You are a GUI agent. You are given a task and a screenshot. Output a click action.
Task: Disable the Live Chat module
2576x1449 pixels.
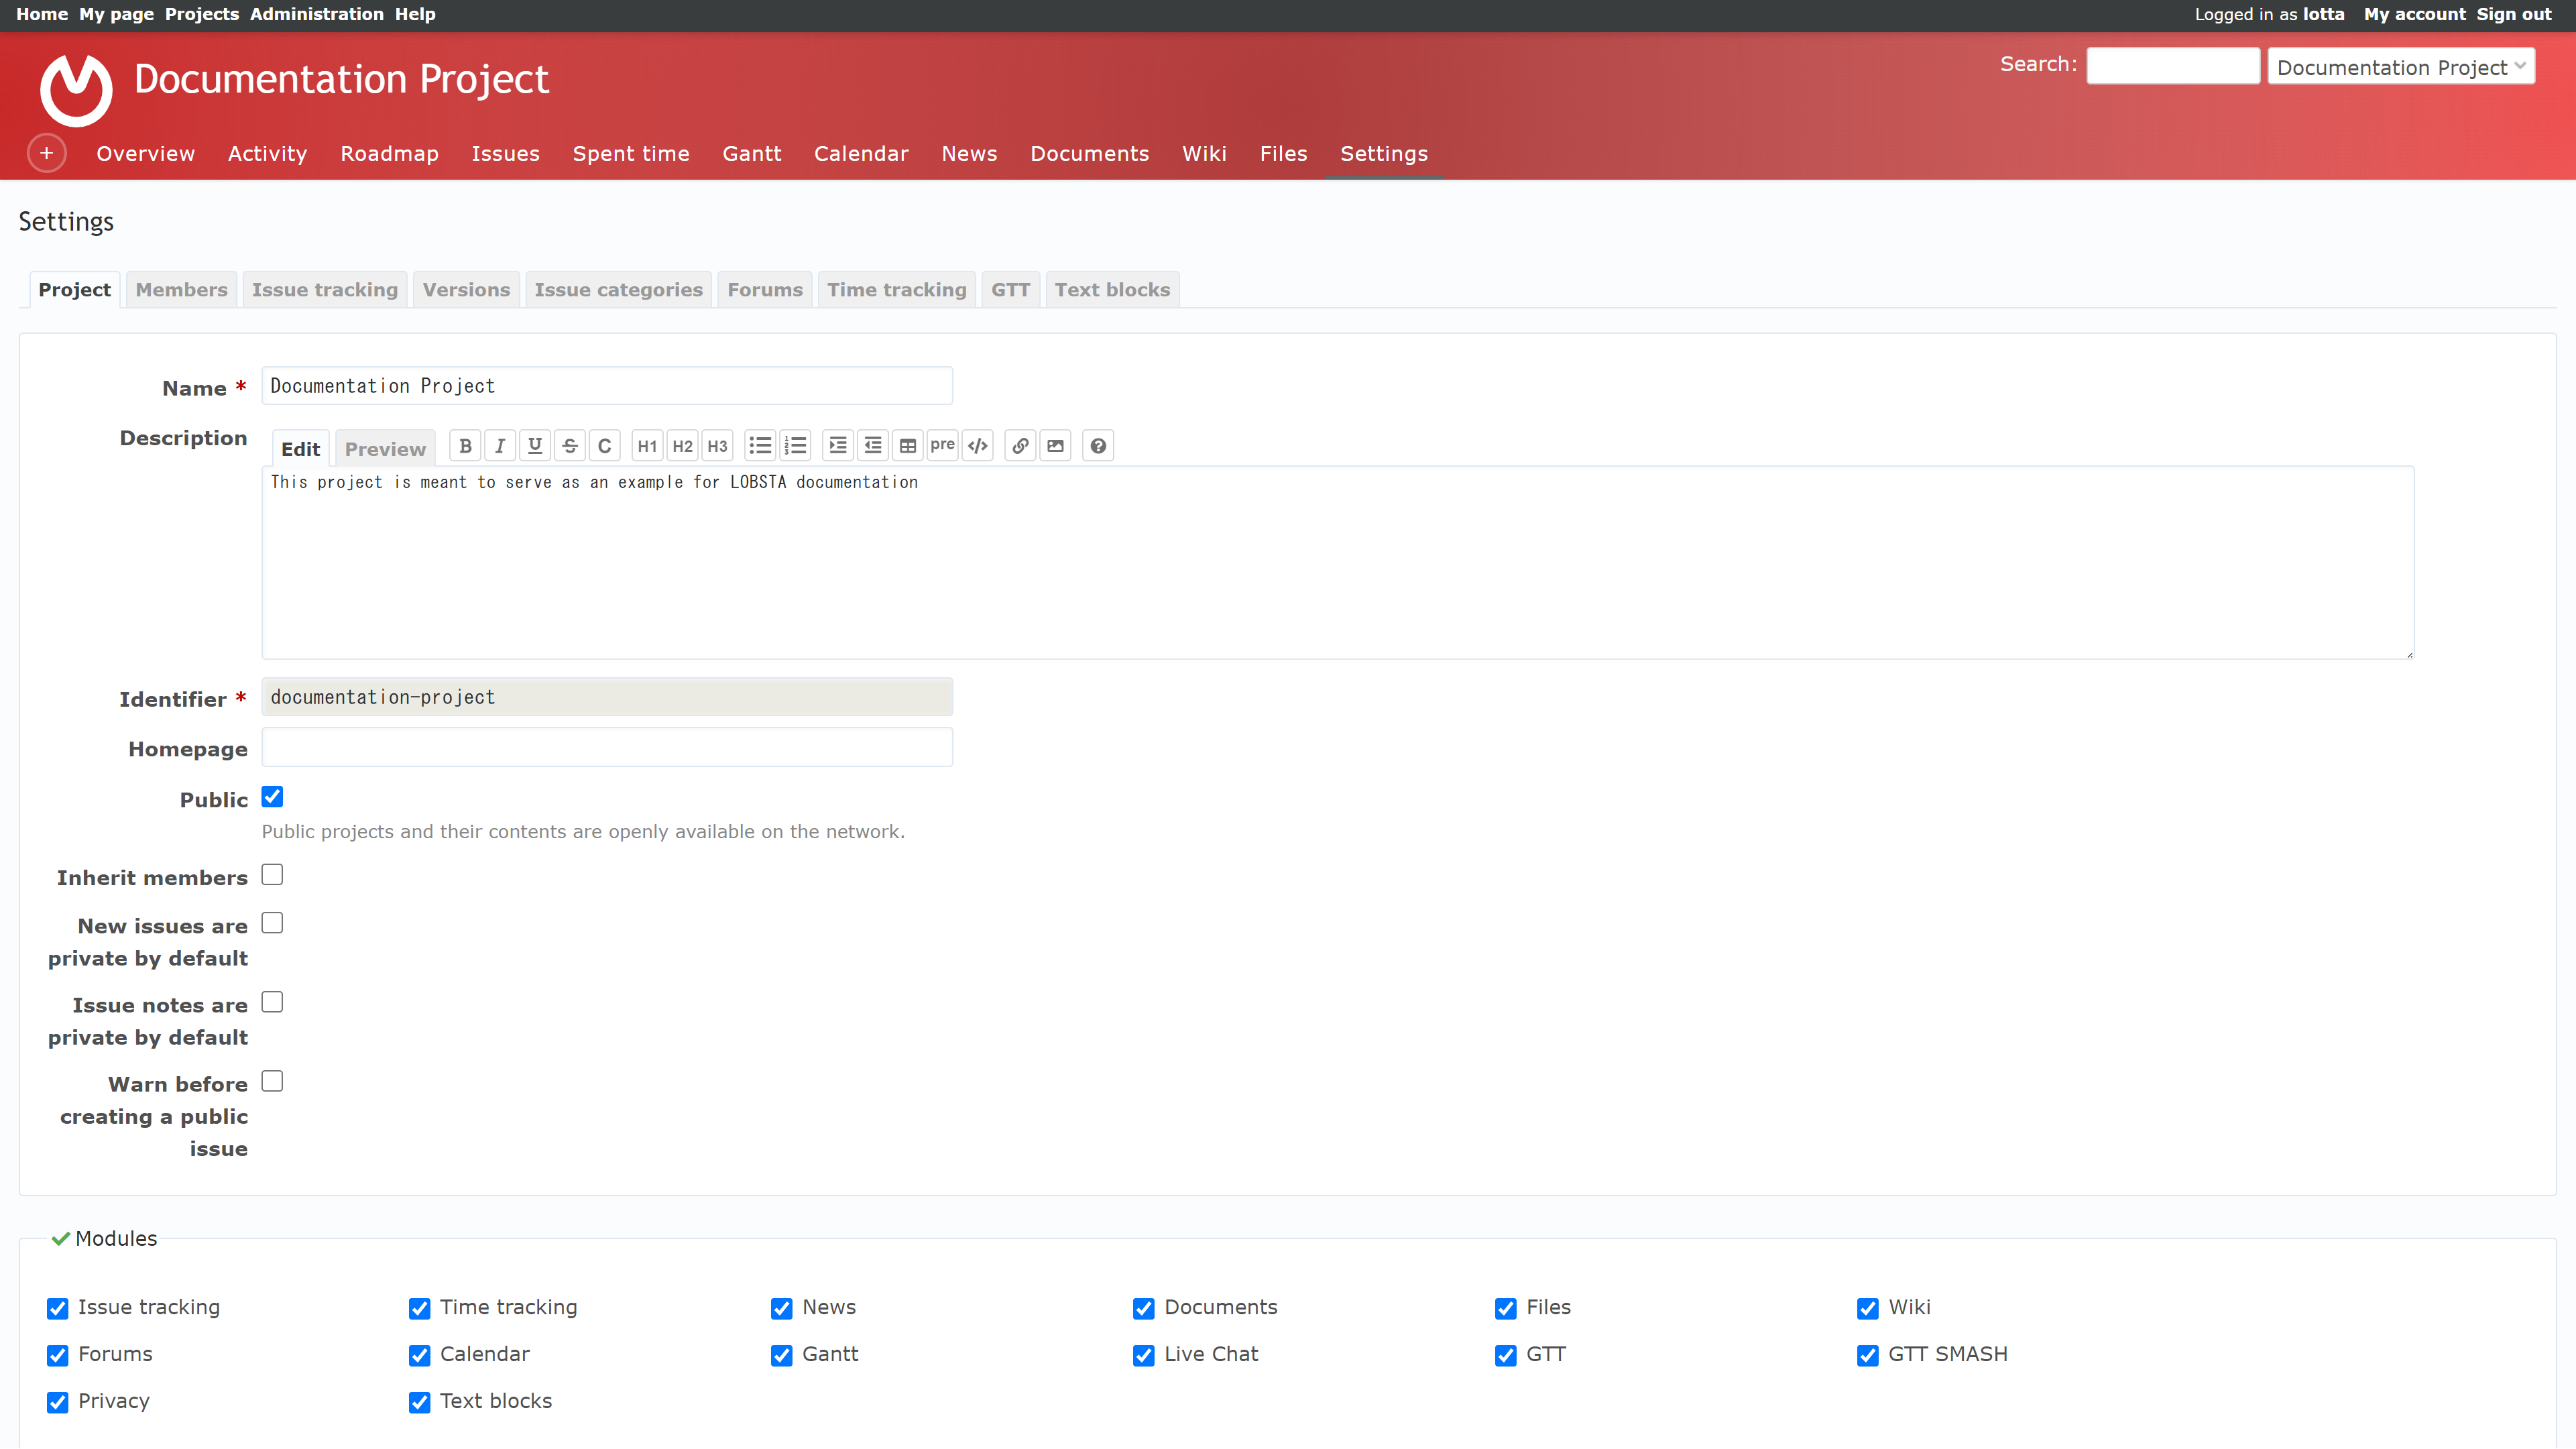click(x=1144, y=1356)
